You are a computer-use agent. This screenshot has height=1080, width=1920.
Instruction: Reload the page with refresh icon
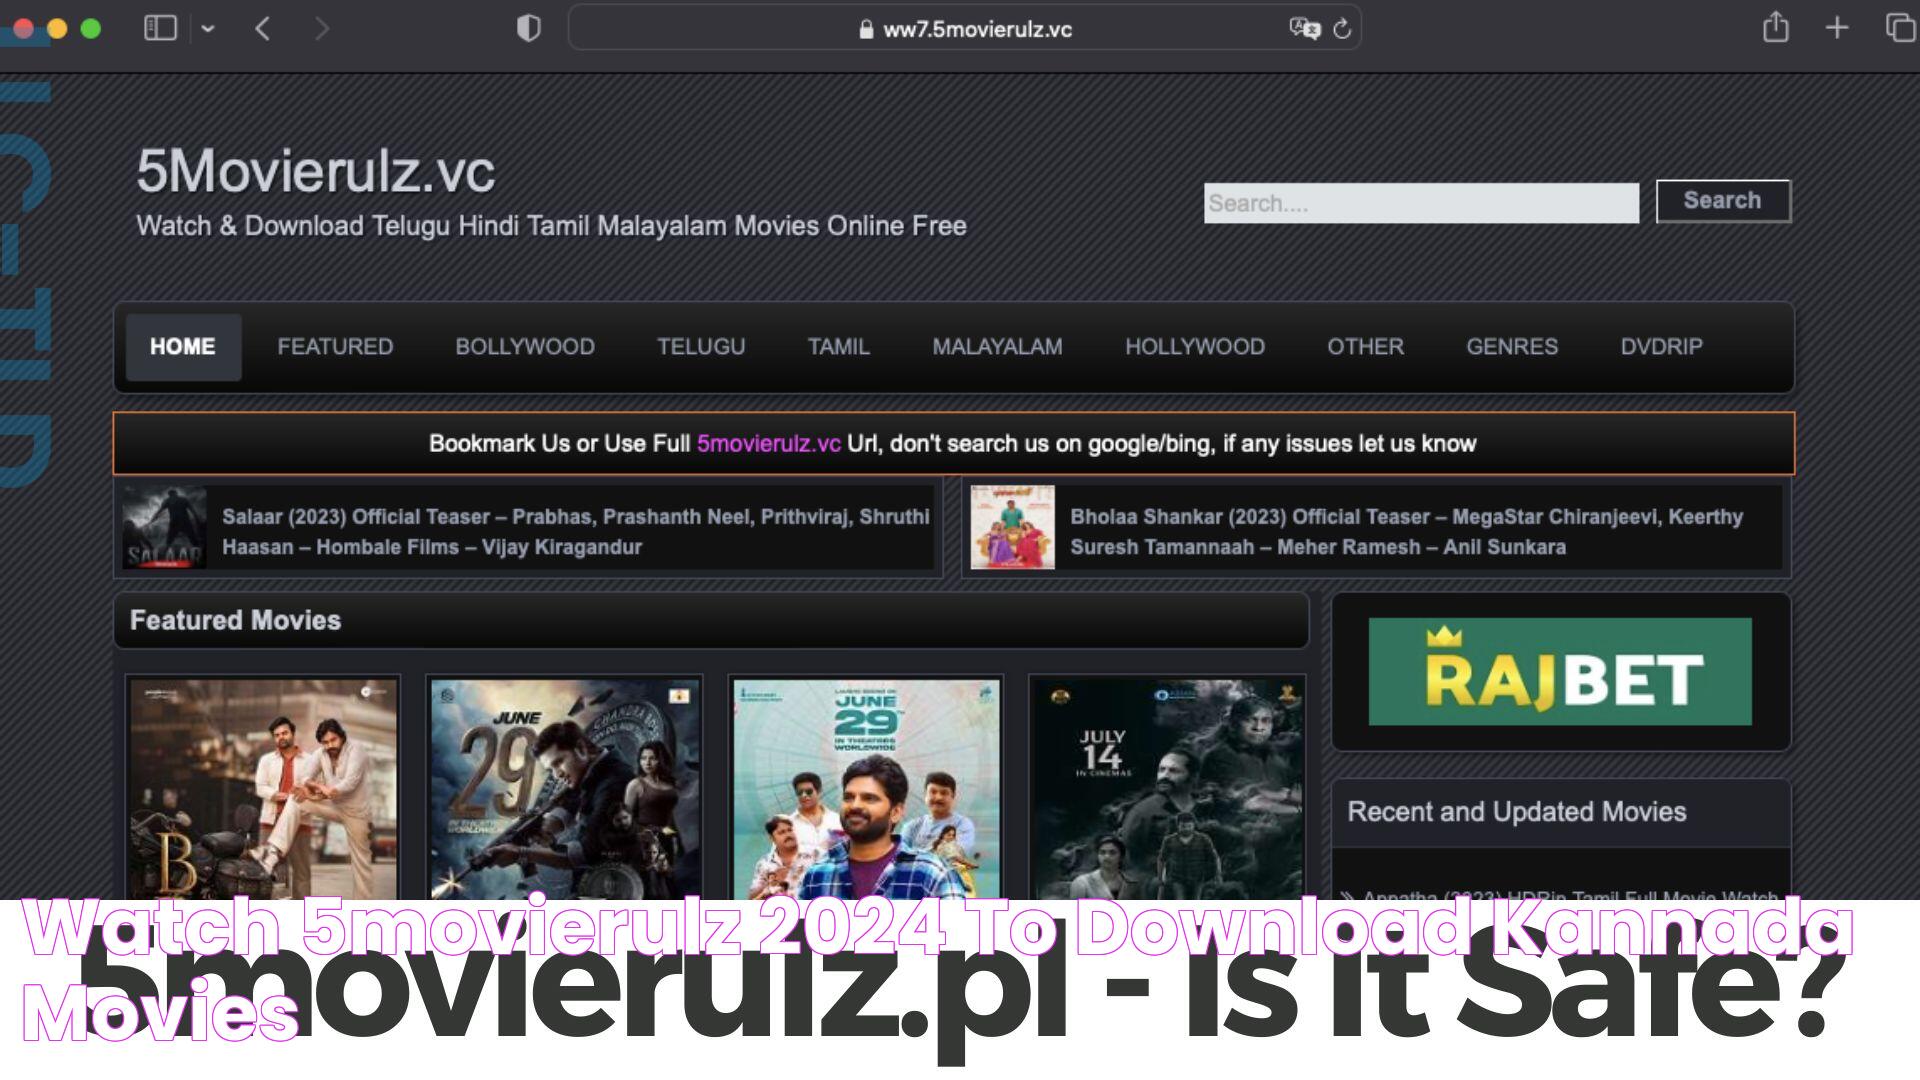pyautogui.click(x=1342, y=29)
